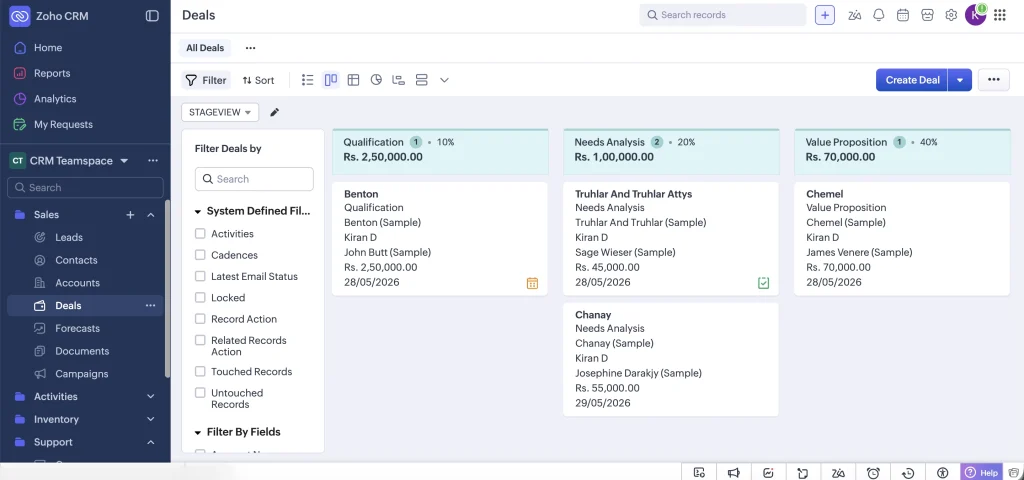The height and width of the screenshot is (480, 1024).
Task: Open the marketplace store icon
Action: pyautogui.click(x=927, y=15)
